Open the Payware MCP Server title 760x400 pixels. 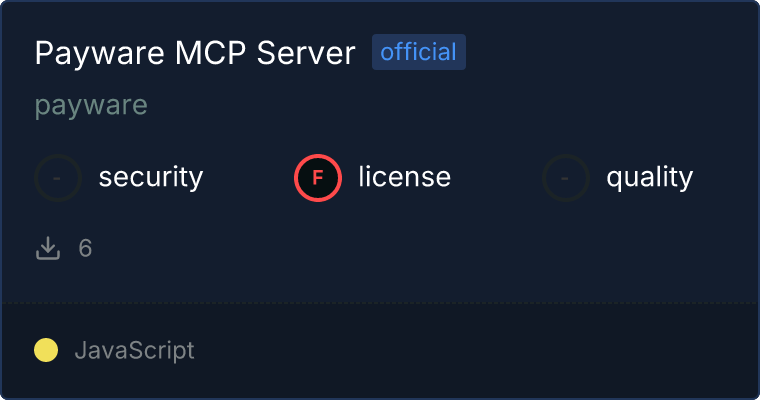point(195,52)
